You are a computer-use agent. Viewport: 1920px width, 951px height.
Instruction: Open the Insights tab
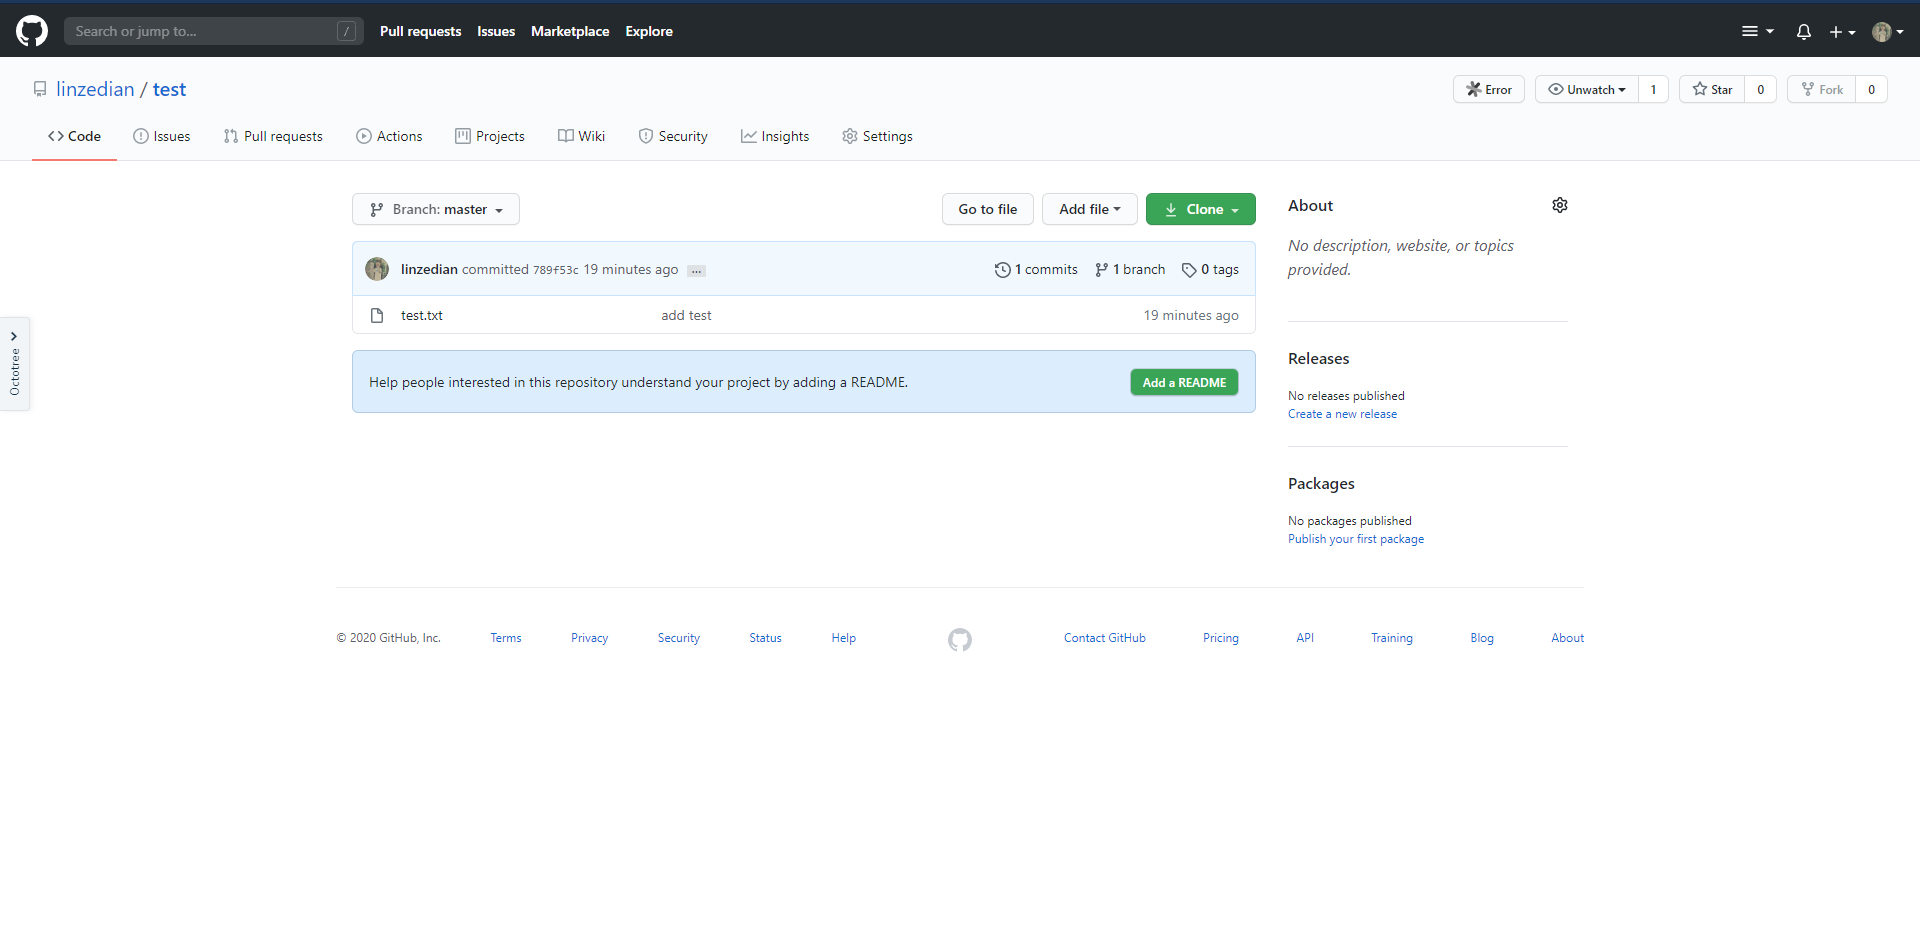[x=775, y=136]
